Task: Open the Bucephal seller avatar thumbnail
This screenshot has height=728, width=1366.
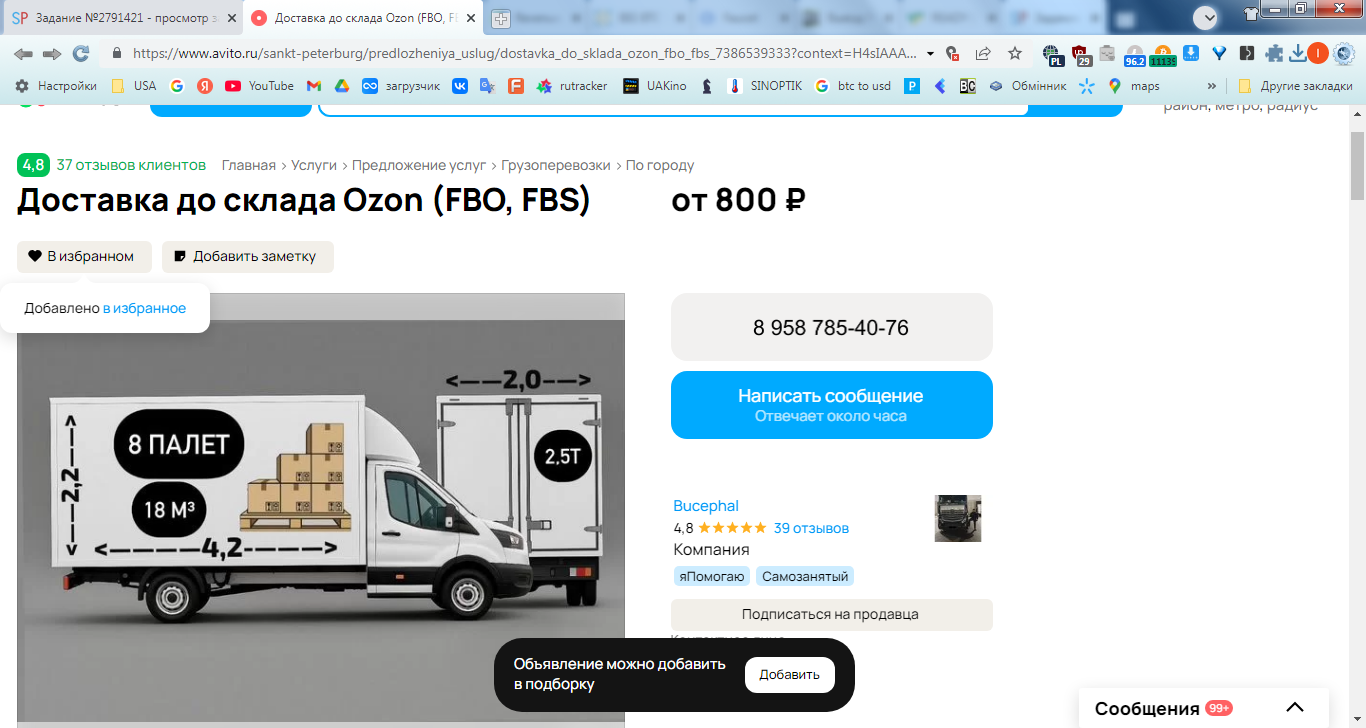Action: tap(958, 518)
